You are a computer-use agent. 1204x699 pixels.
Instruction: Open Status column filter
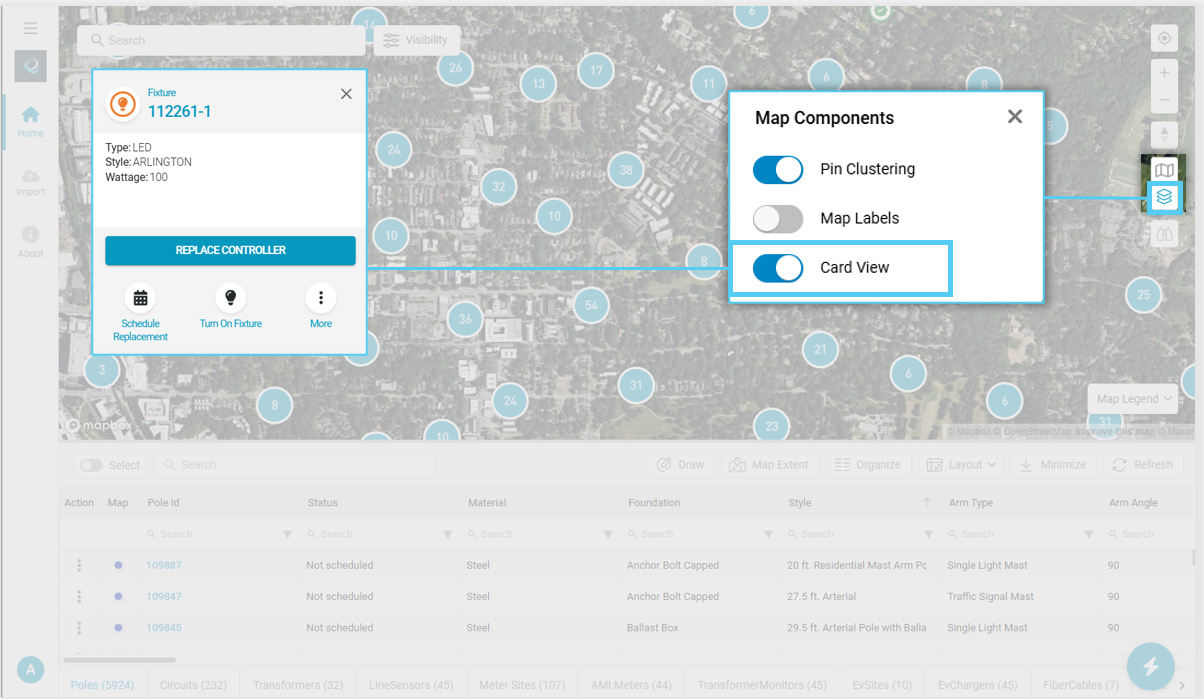[x=448, y=535]
